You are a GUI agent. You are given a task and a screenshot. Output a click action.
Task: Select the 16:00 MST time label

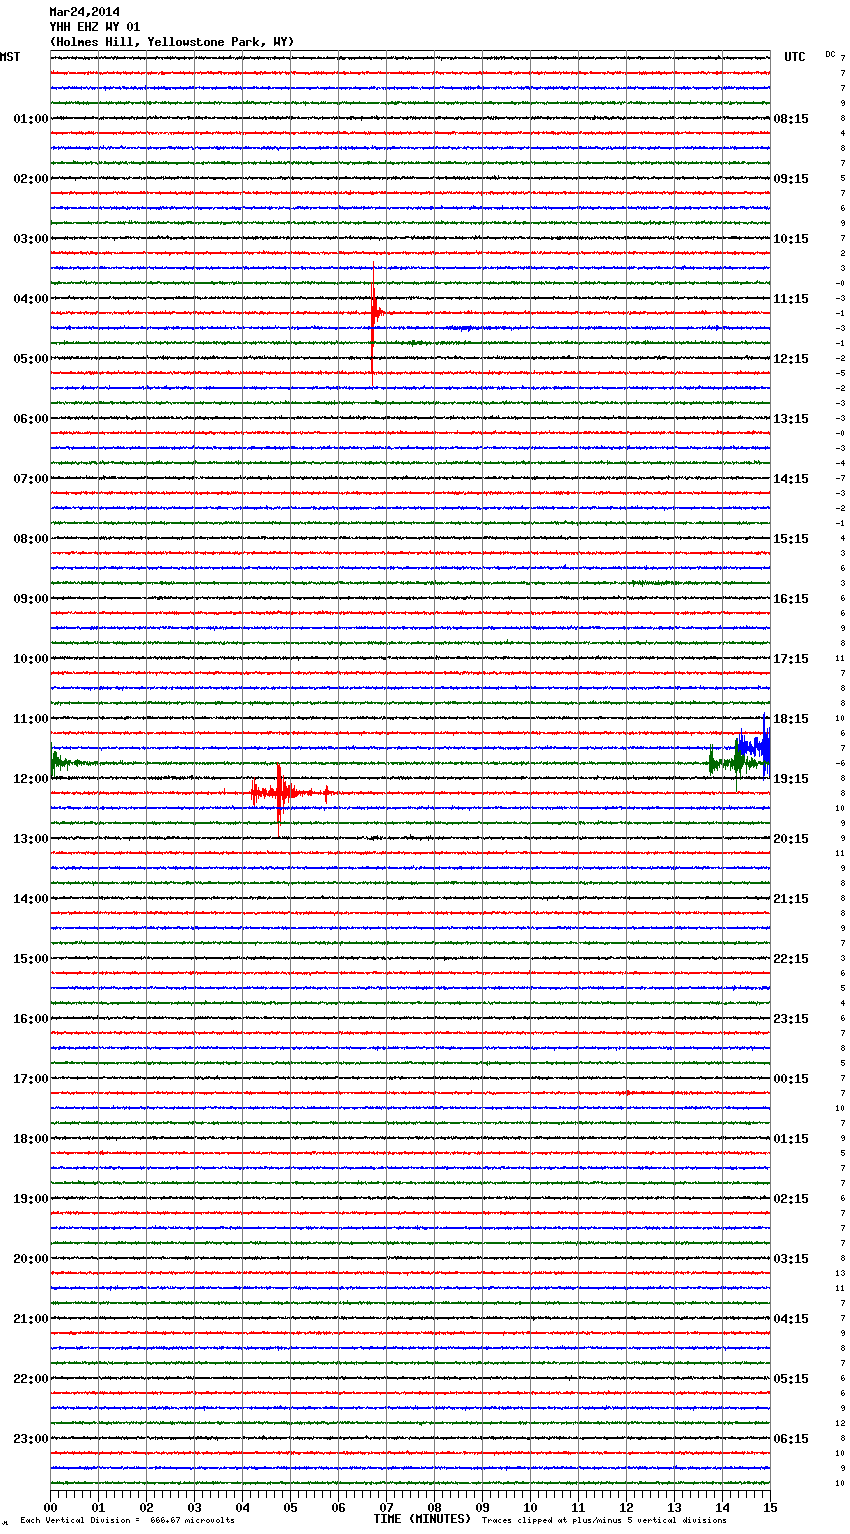pyautogui.click(x=30, y=1019)
